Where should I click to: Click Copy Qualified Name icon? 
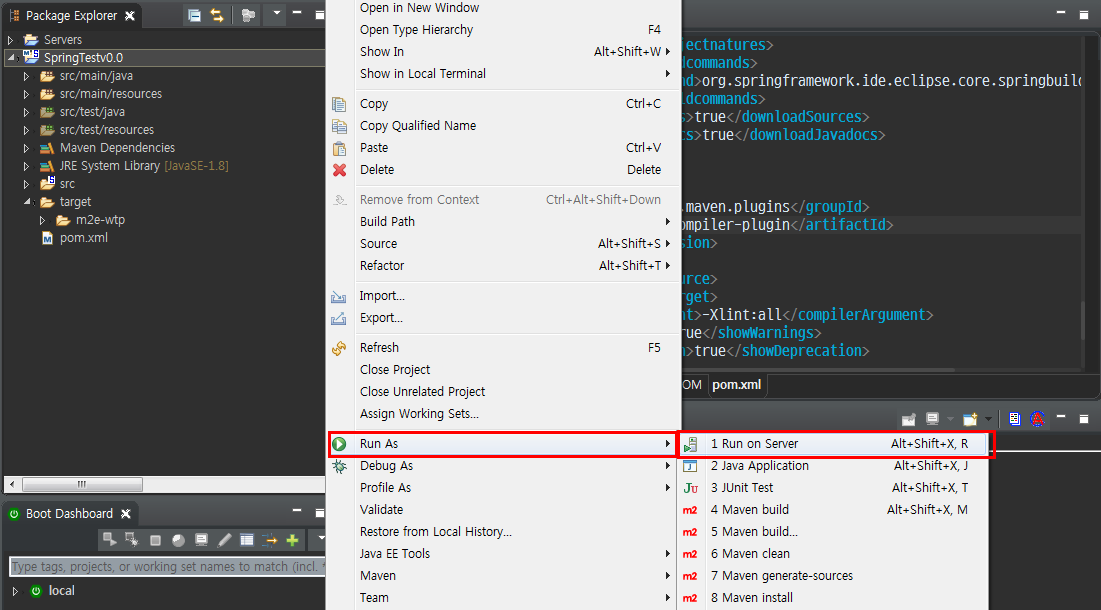(339, 126)
